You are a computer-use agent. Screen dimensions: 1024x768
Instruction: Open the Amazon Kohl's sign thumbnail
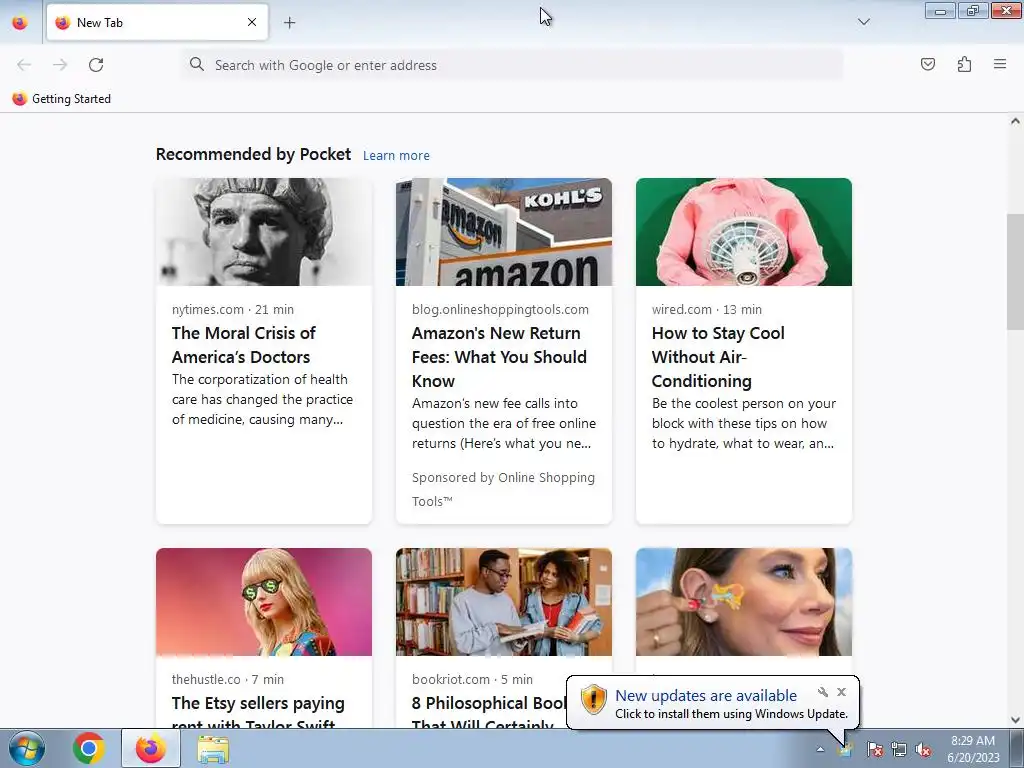(504, 232)
